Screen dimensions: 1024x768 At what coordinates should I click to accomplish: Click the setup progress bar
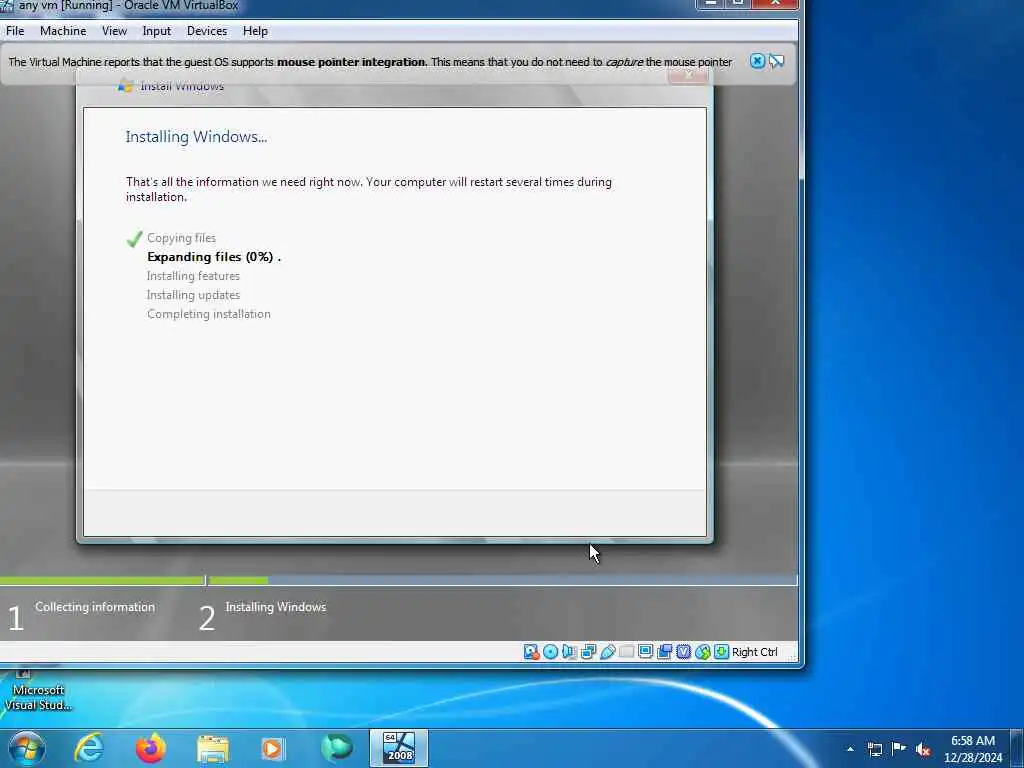[398, 580]
